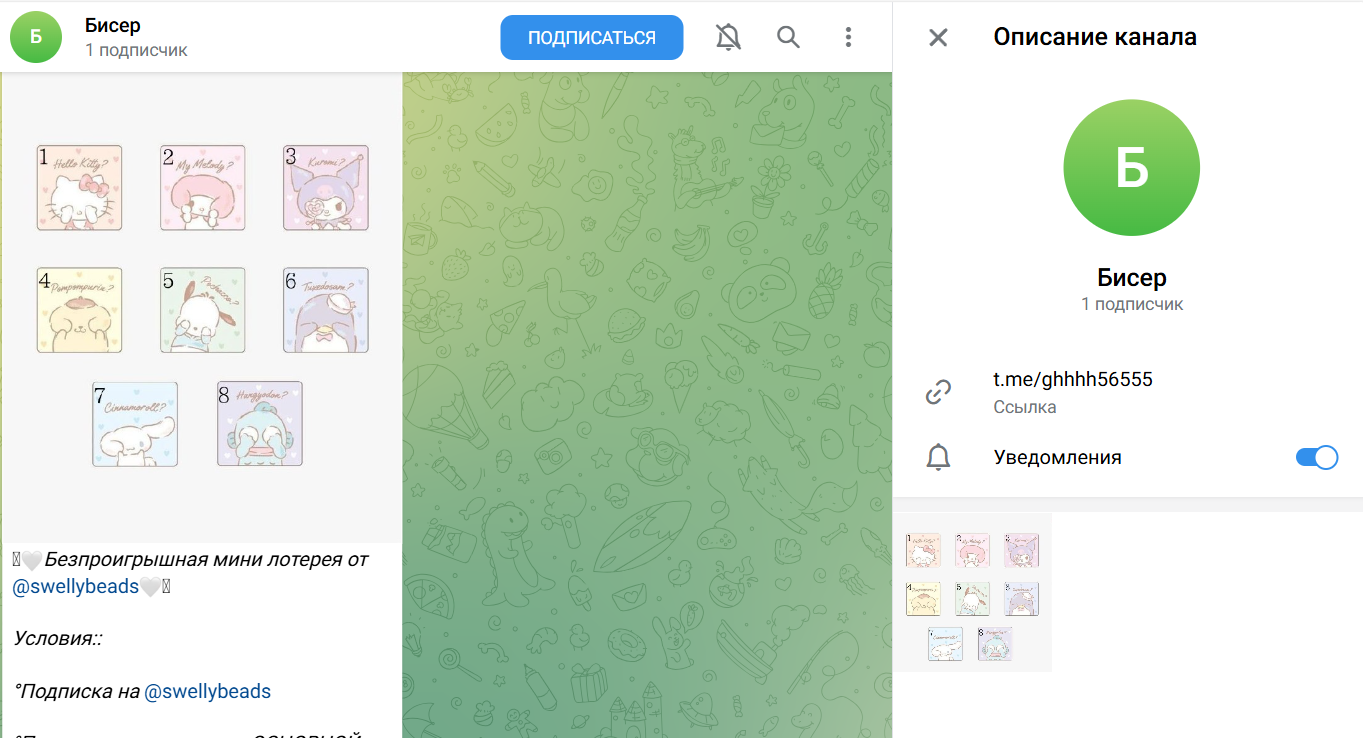Click Описание канала panel heading

1095,38
